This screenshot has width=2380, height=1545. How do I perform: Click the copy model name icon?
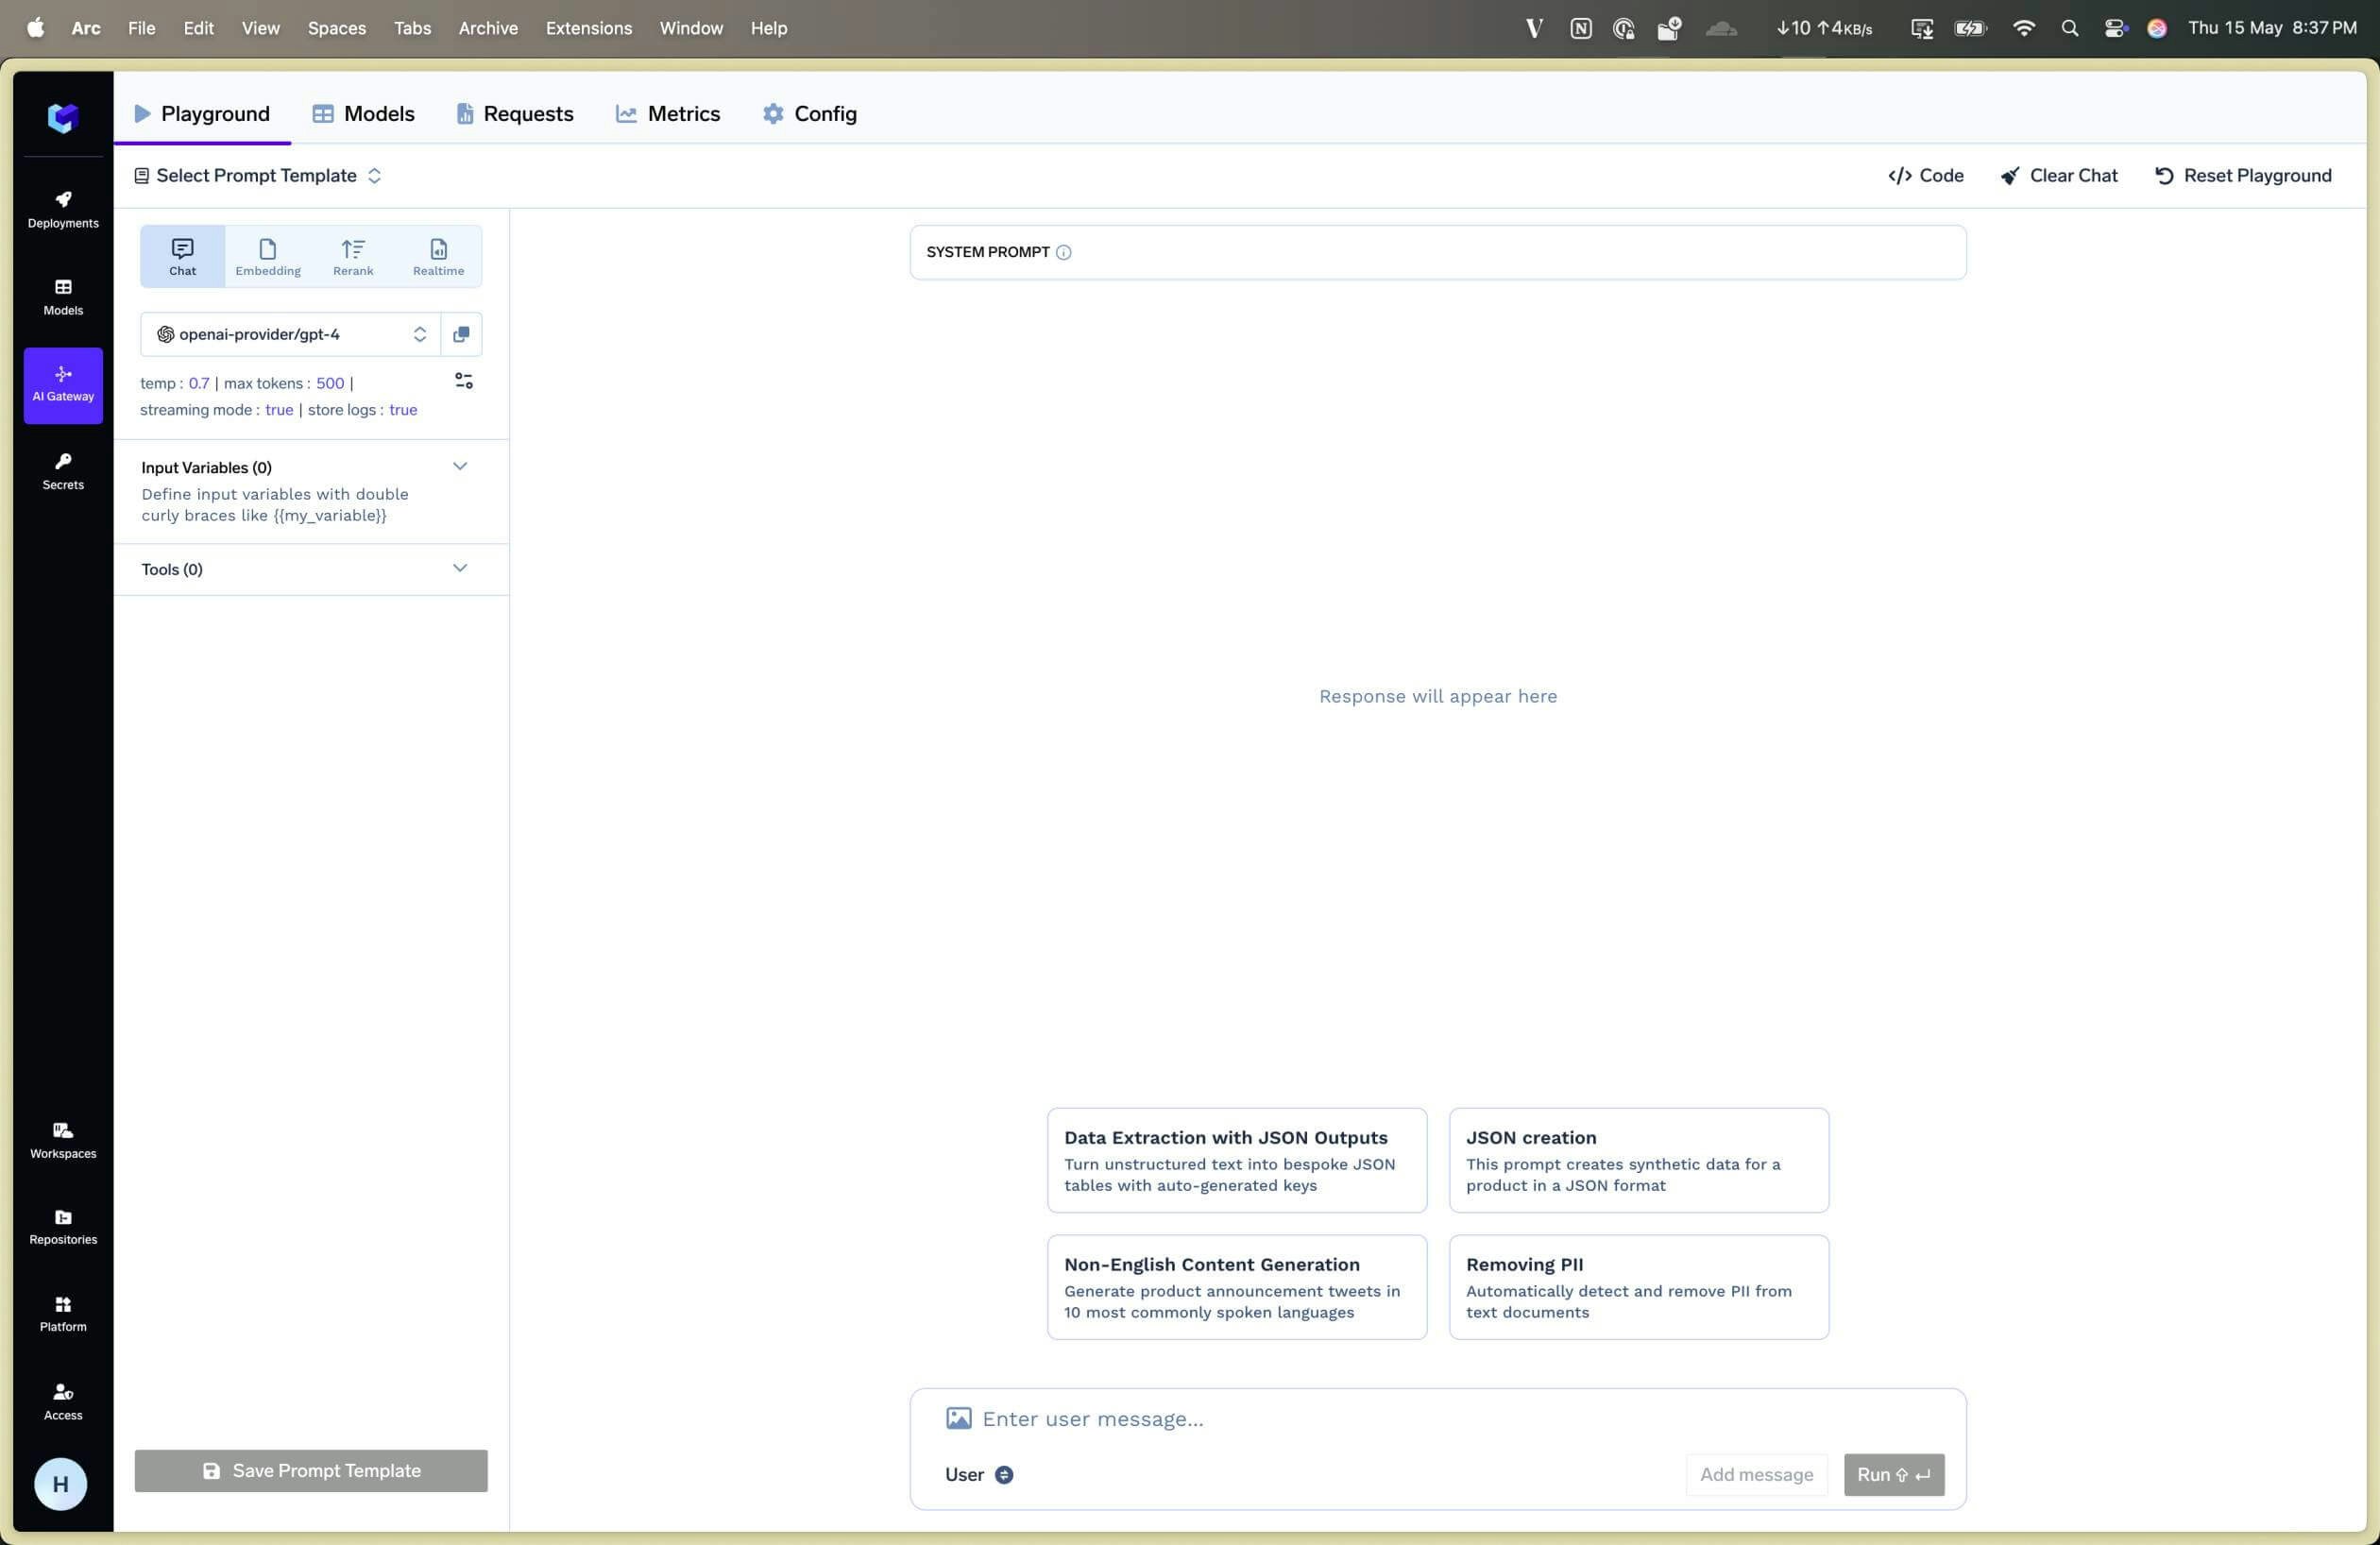click(x=461, y=334)
